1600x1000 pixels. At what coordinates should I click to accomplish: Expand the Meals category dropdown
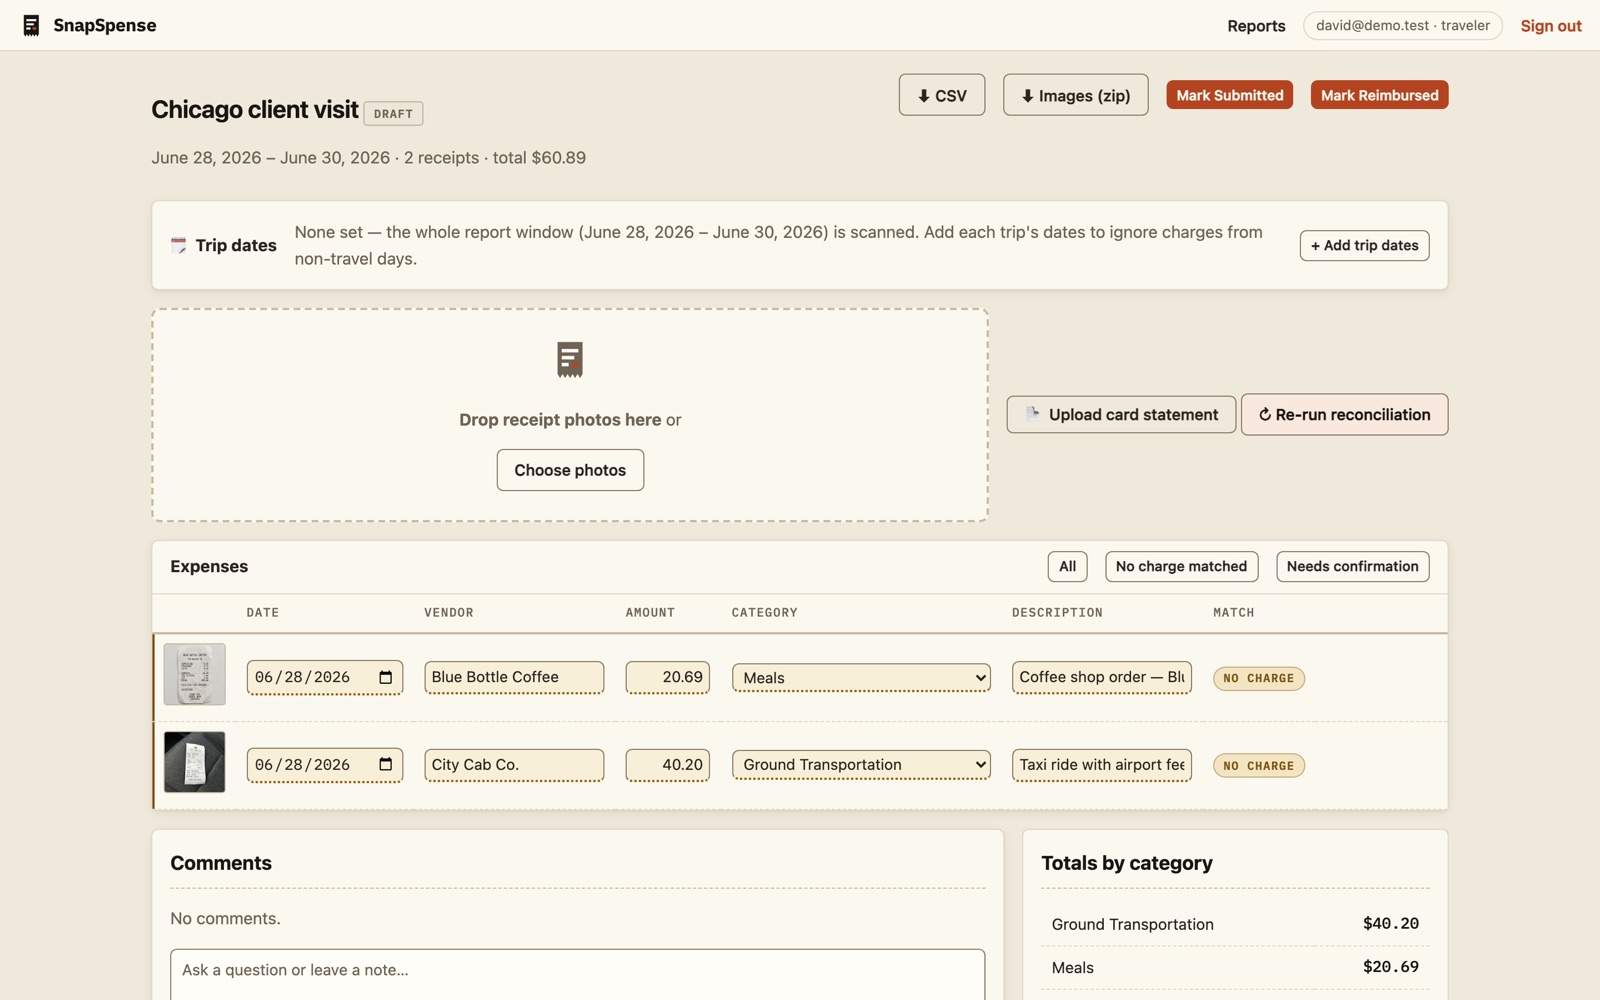coord(861,678)
